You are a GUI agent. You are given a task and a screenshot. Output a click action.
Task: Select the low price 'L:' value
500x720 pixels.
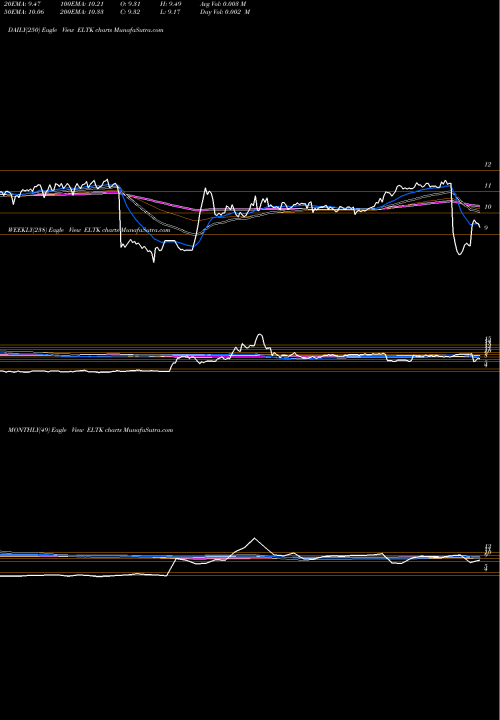[169, 12]
